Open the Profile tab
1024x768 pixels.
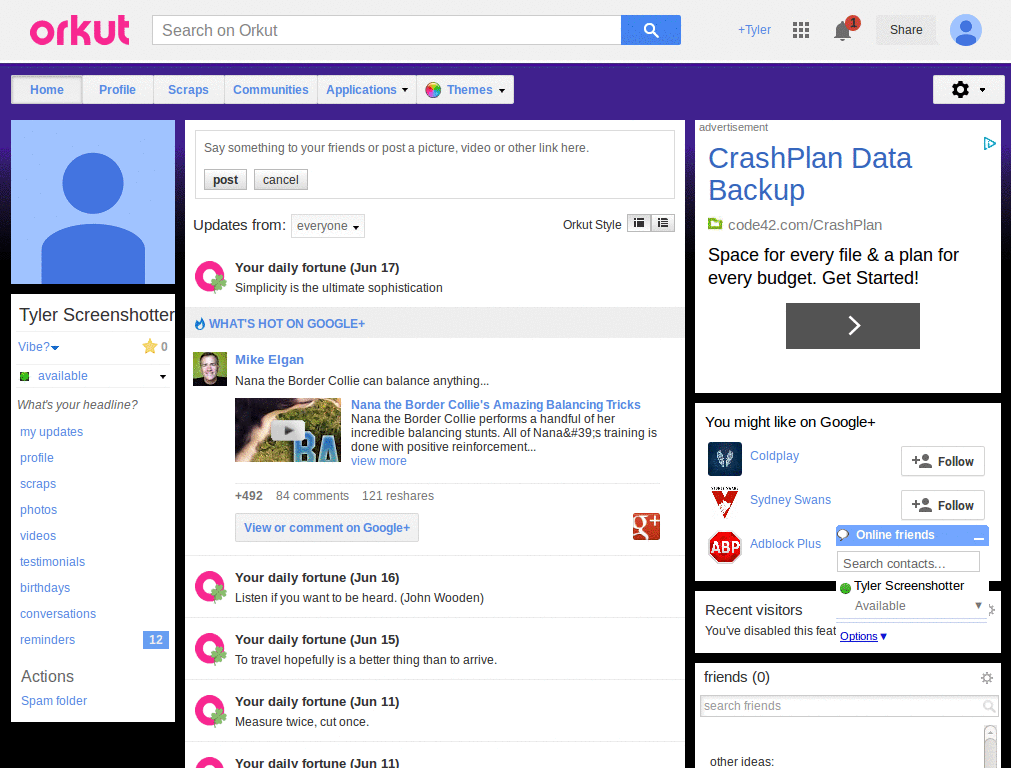coord(118,90)
